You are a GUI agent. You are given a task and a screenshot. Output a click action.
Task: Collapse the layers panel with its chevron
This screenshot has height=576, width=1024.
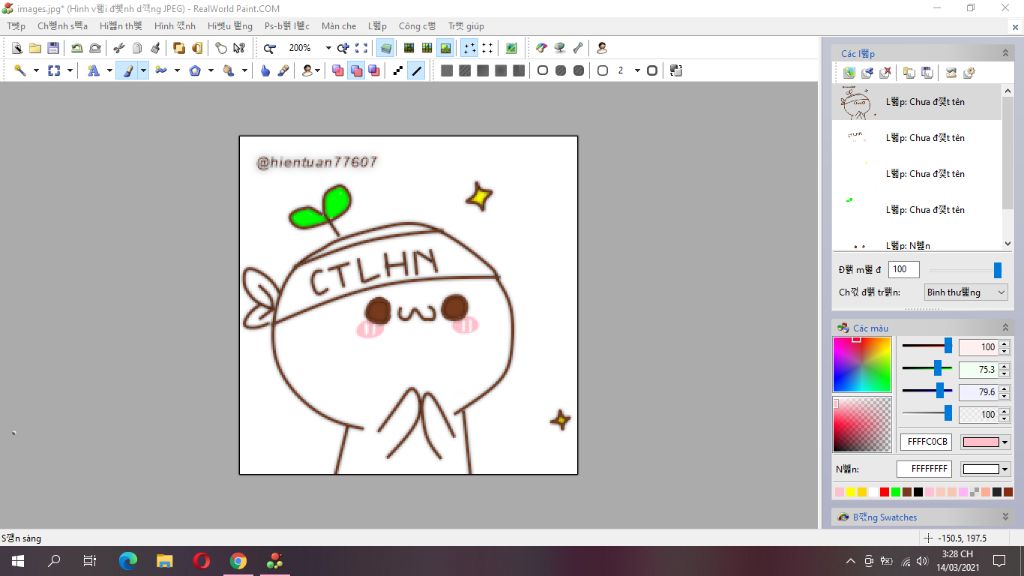click(1005, 53)
